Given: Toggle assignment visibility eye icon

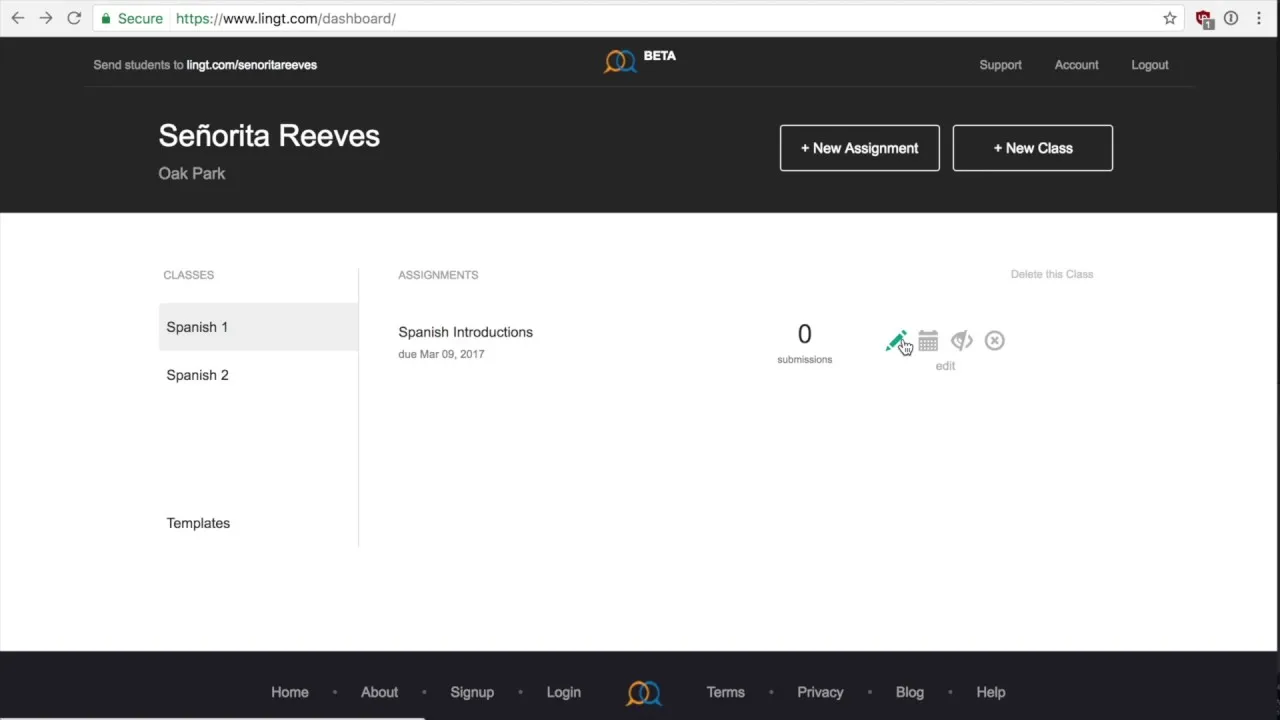Looking at the screenshot, I should pyautogui.click(x=961, y=341).
